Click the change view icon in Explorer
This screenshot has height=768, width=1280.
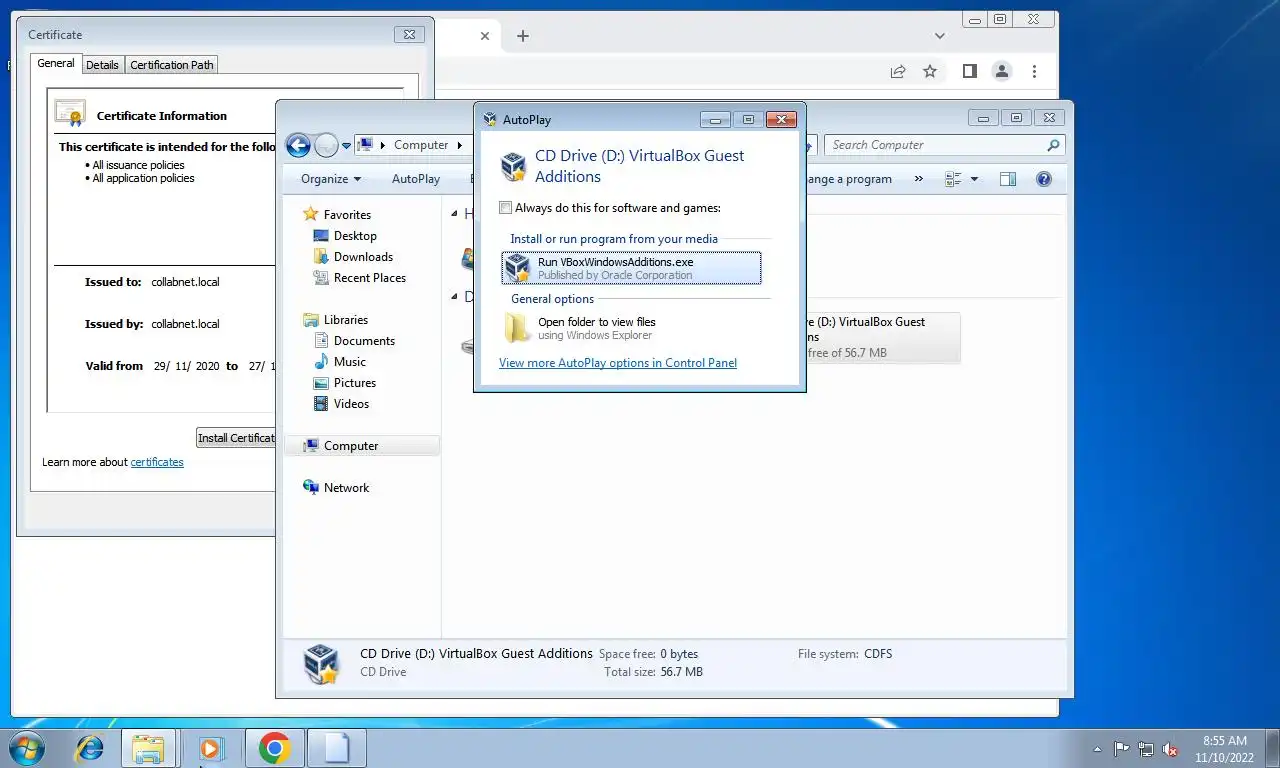953,179
